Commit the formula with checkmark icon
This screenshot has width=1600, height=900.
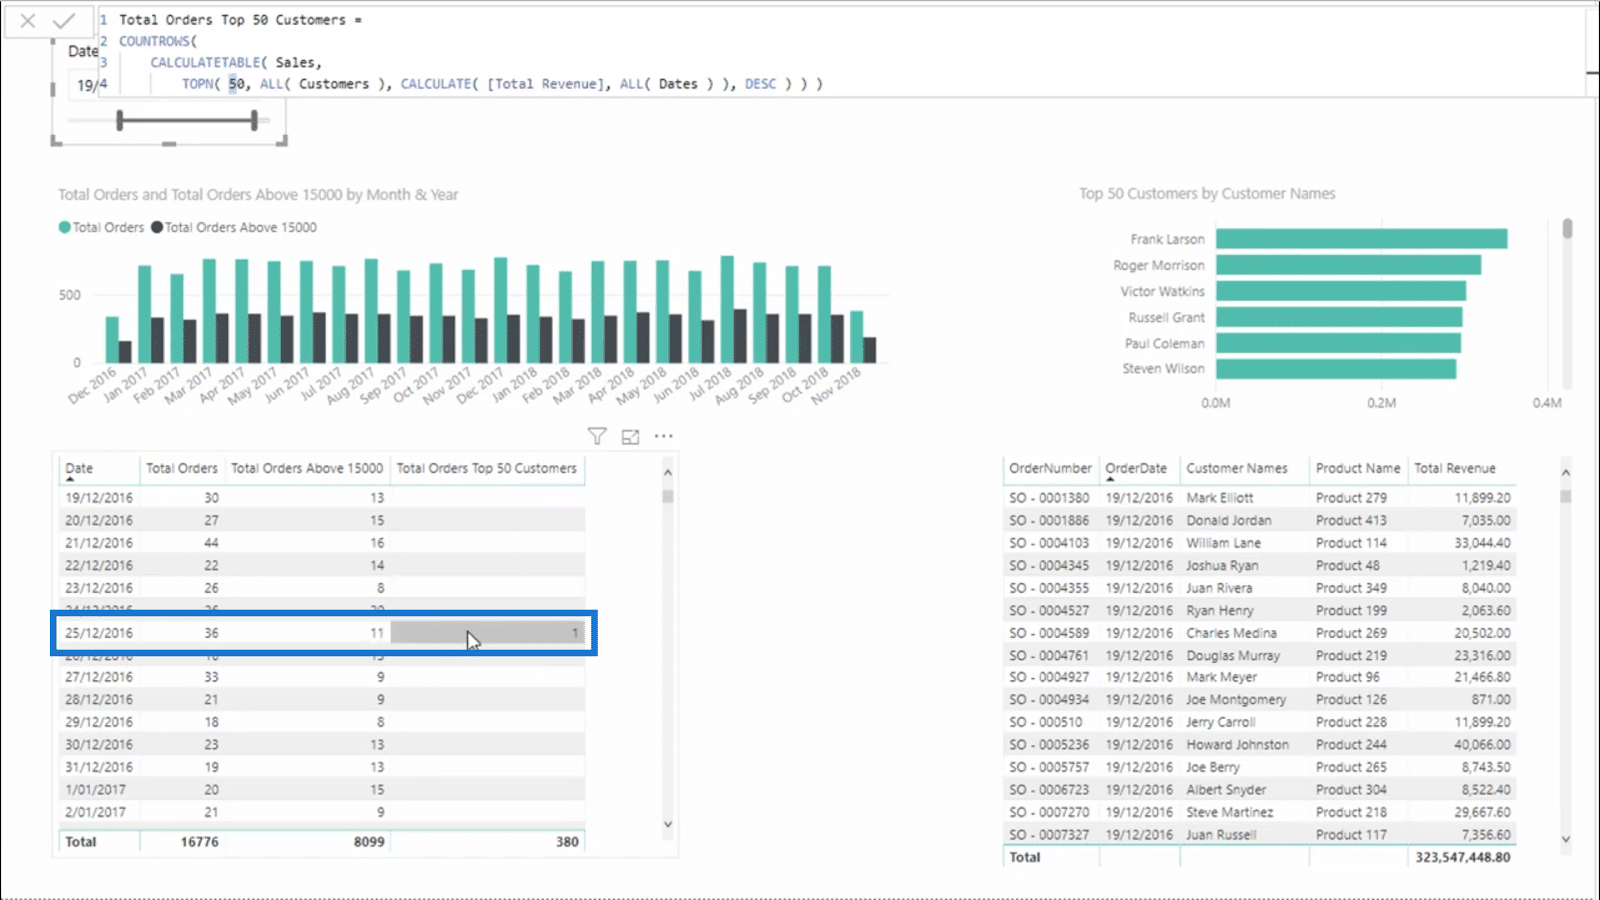click(64, 20)
